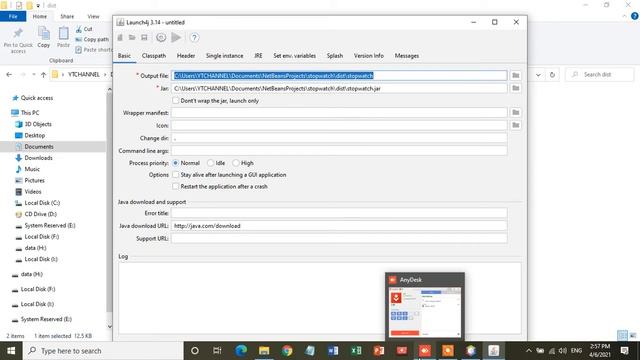
Task: Click Cut in Explorer ribbon
Action: pos(84,29)
